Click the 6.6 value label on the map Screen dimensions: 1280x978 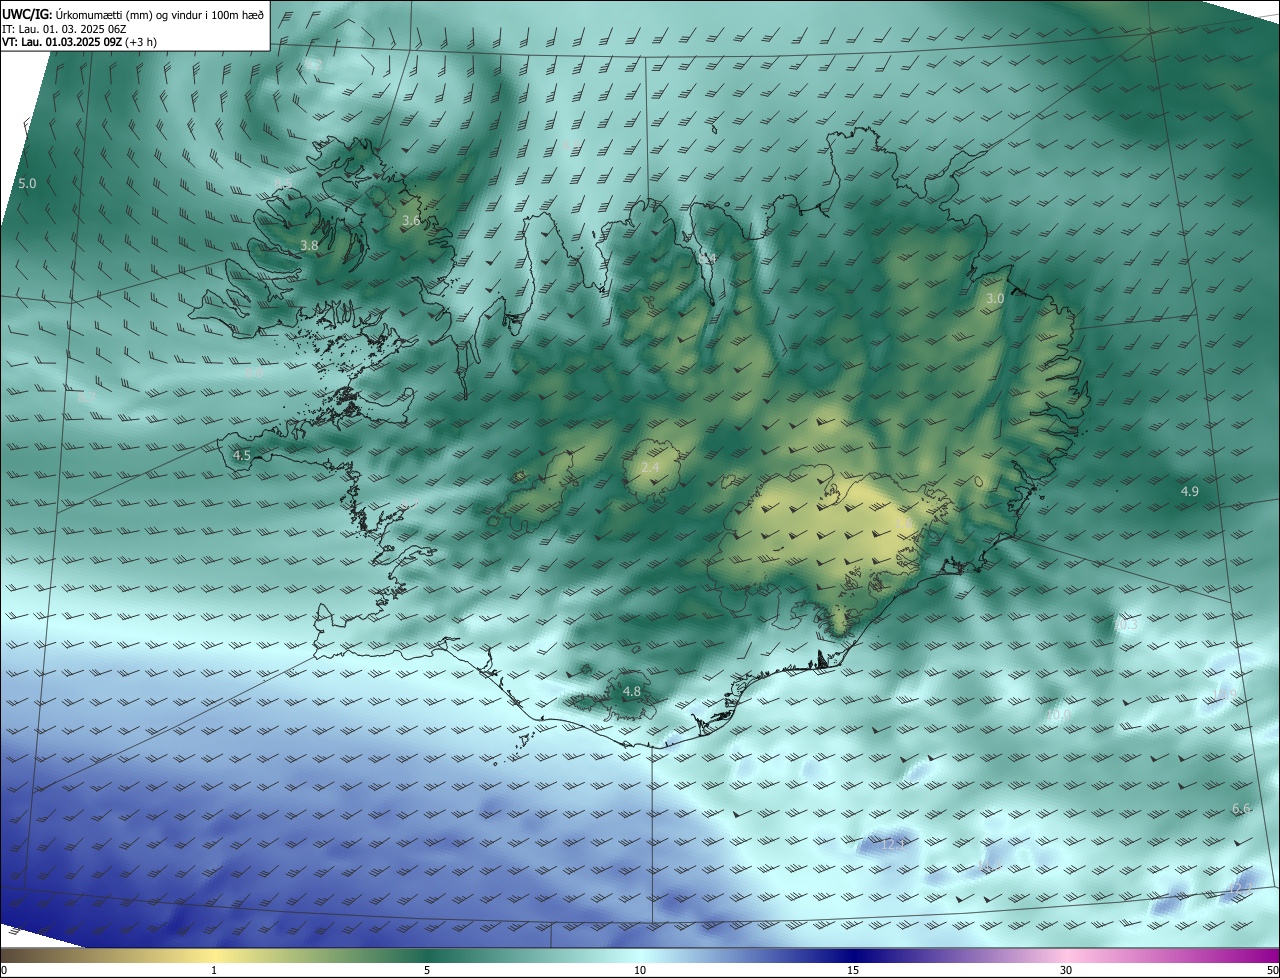click(1241, 808)
